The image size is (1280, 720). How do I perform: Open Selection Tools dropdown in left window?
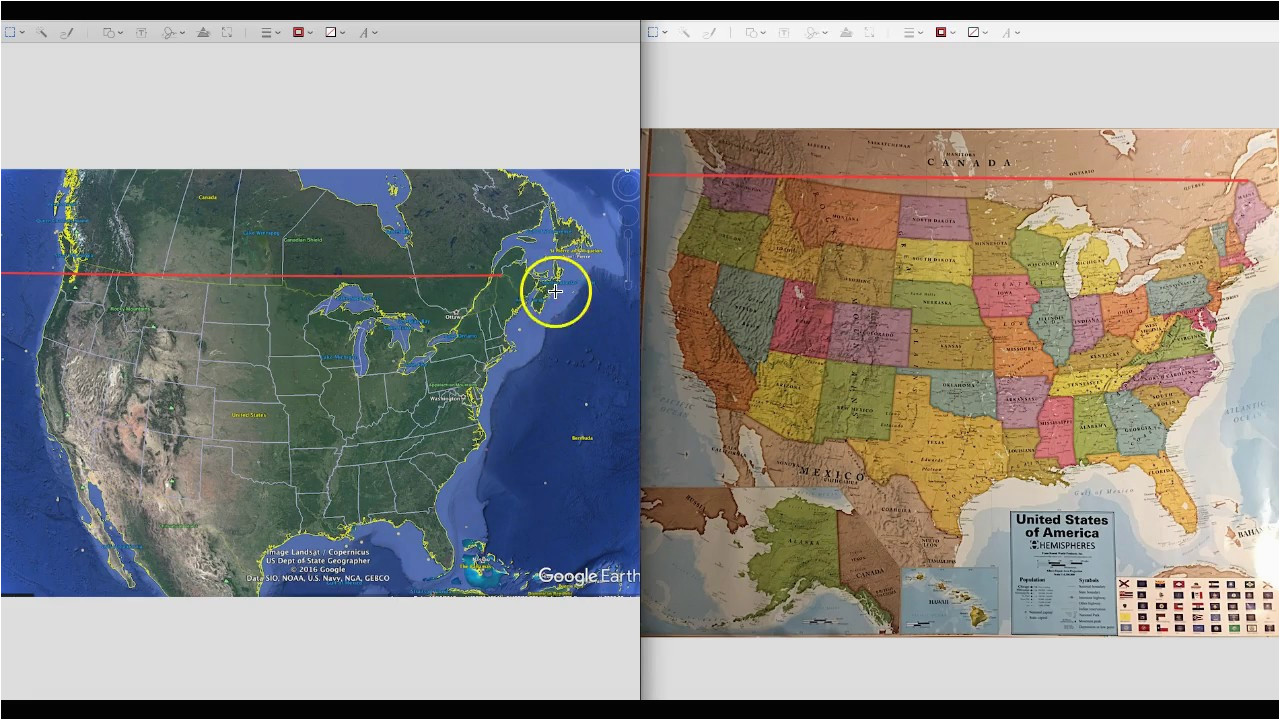tap(14, 32)
